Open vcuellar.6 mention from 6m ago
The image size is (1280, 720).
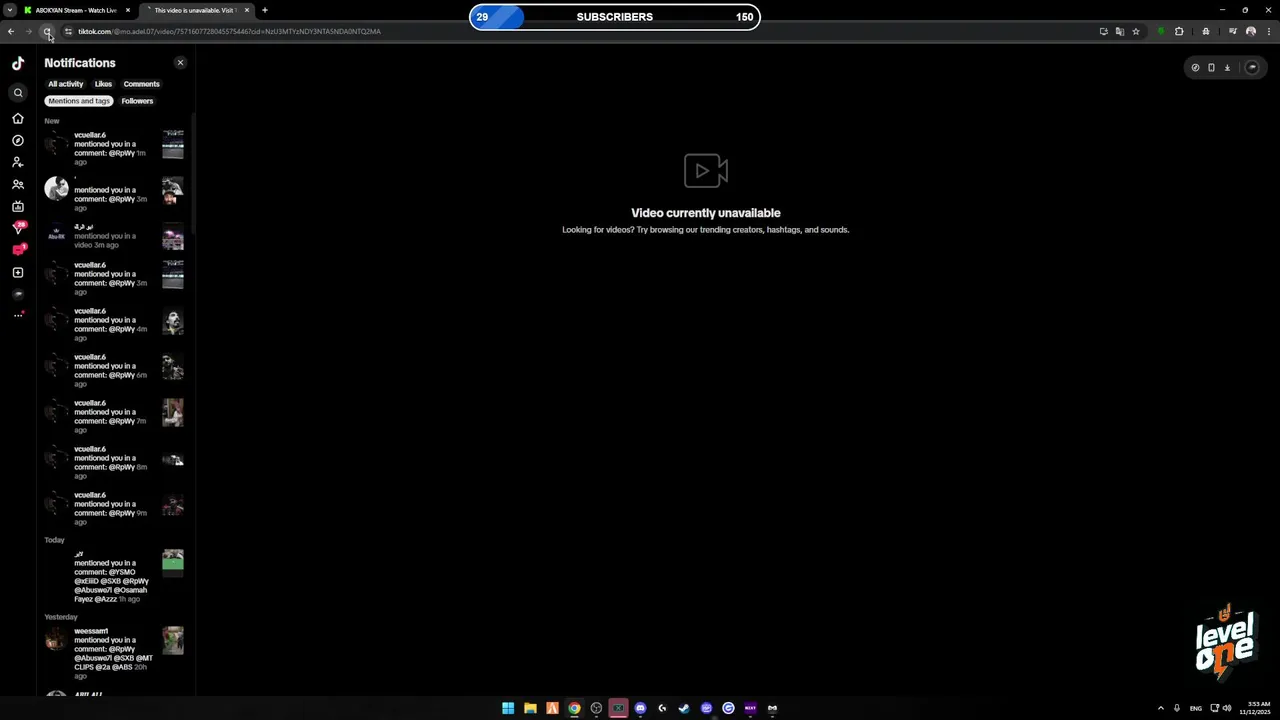click(114, 370)
